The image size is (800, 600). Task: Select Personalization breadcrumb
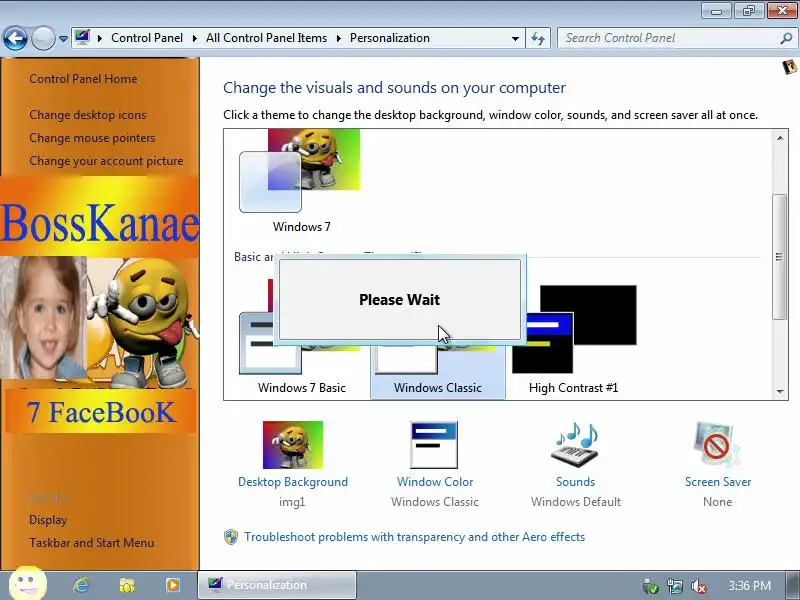390,38
